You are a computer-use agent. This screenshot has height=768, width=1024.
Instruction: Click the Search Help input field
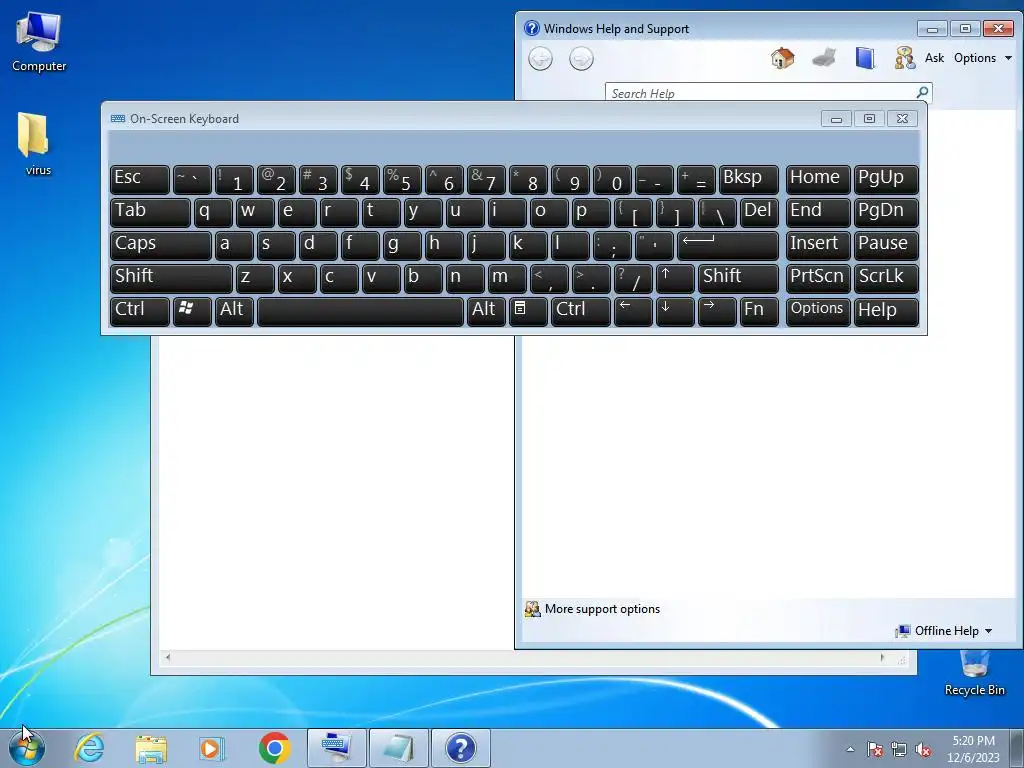[761, 93]
